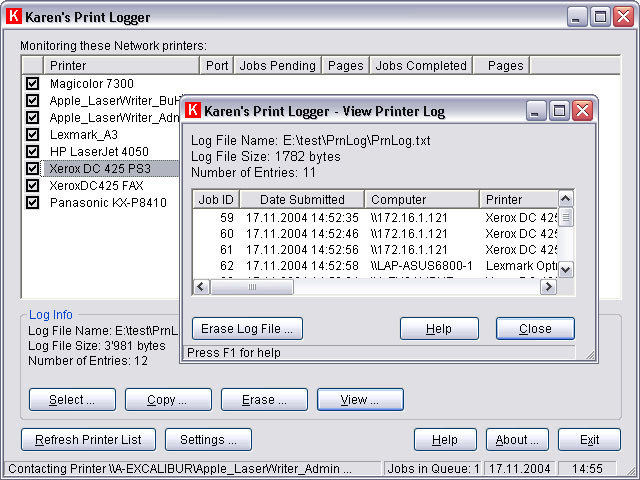
Task: Toggle the Xerox DC 425 PS3 checkbox
Action: (x=32, y=168)
